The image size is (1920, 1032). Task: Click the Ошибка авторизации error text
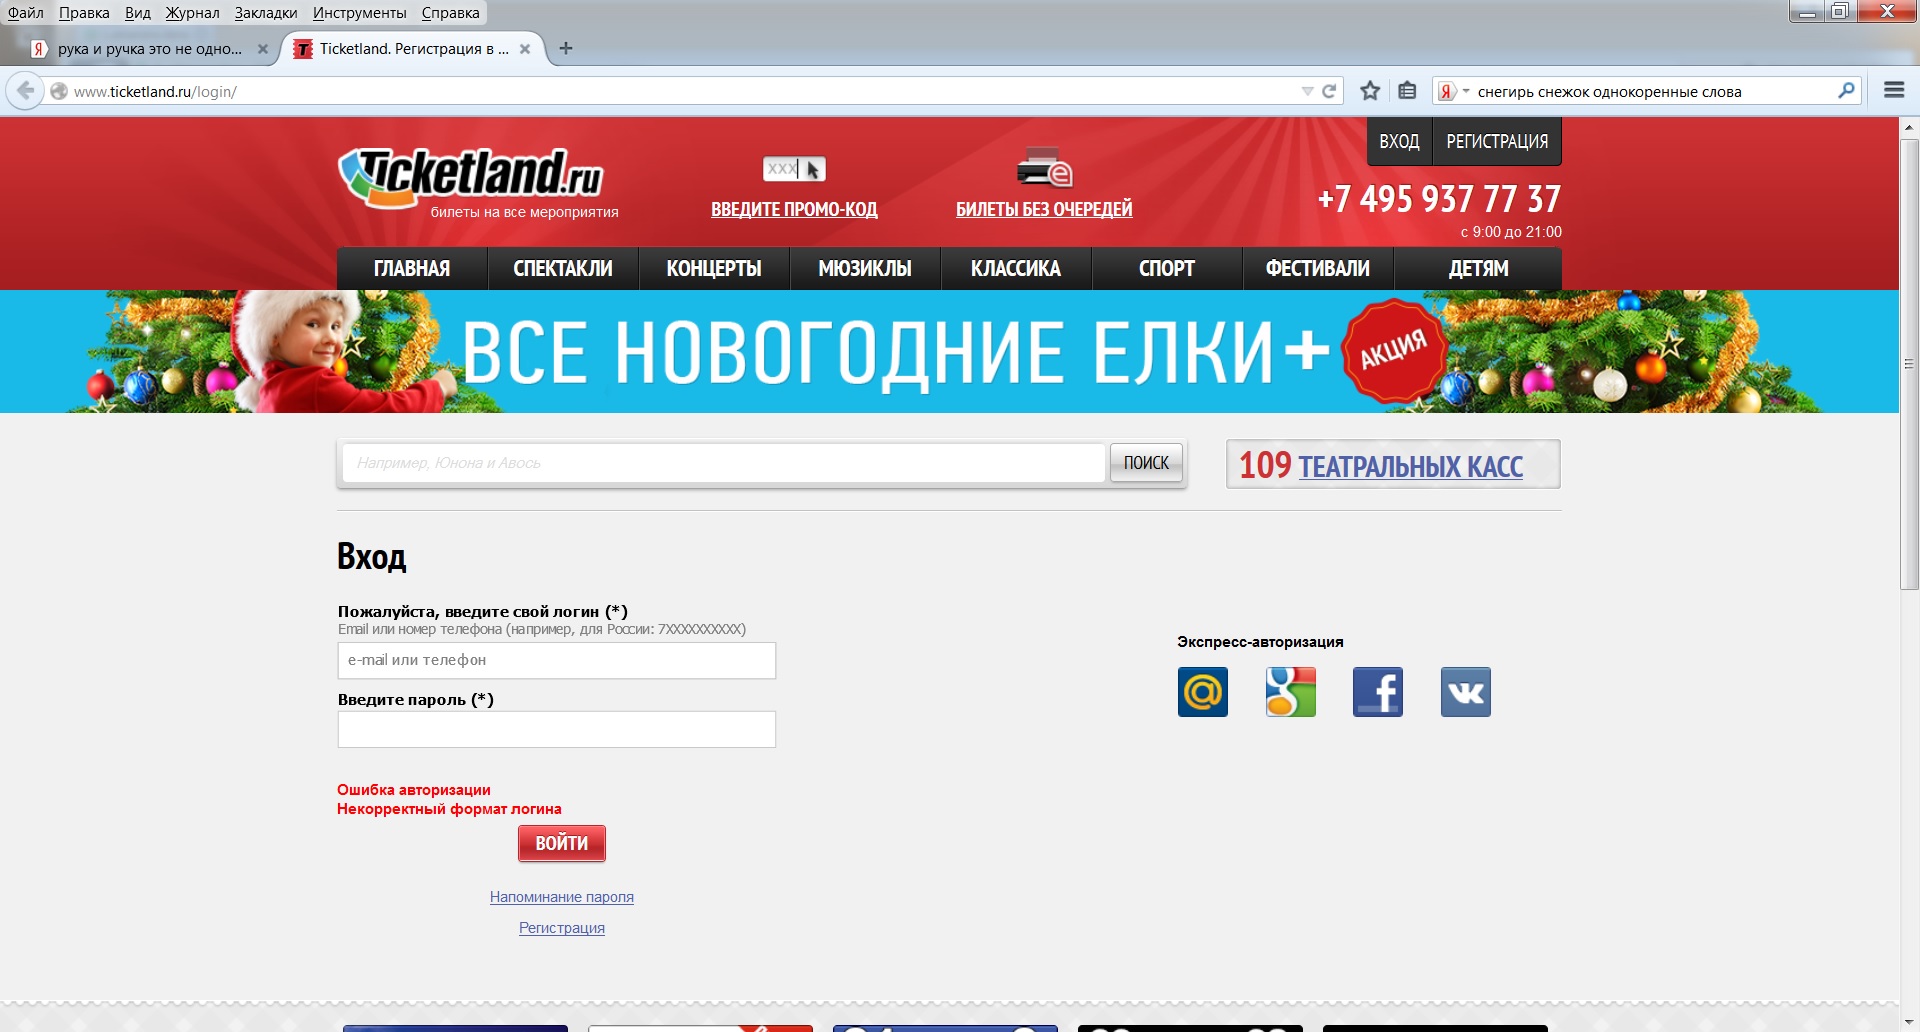coord(414,790)
